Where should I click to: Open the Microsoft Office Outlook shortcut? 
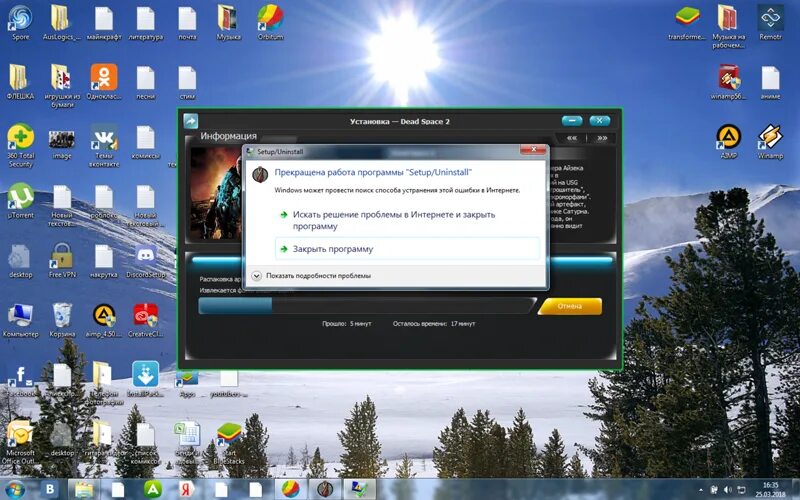point(18,442)
